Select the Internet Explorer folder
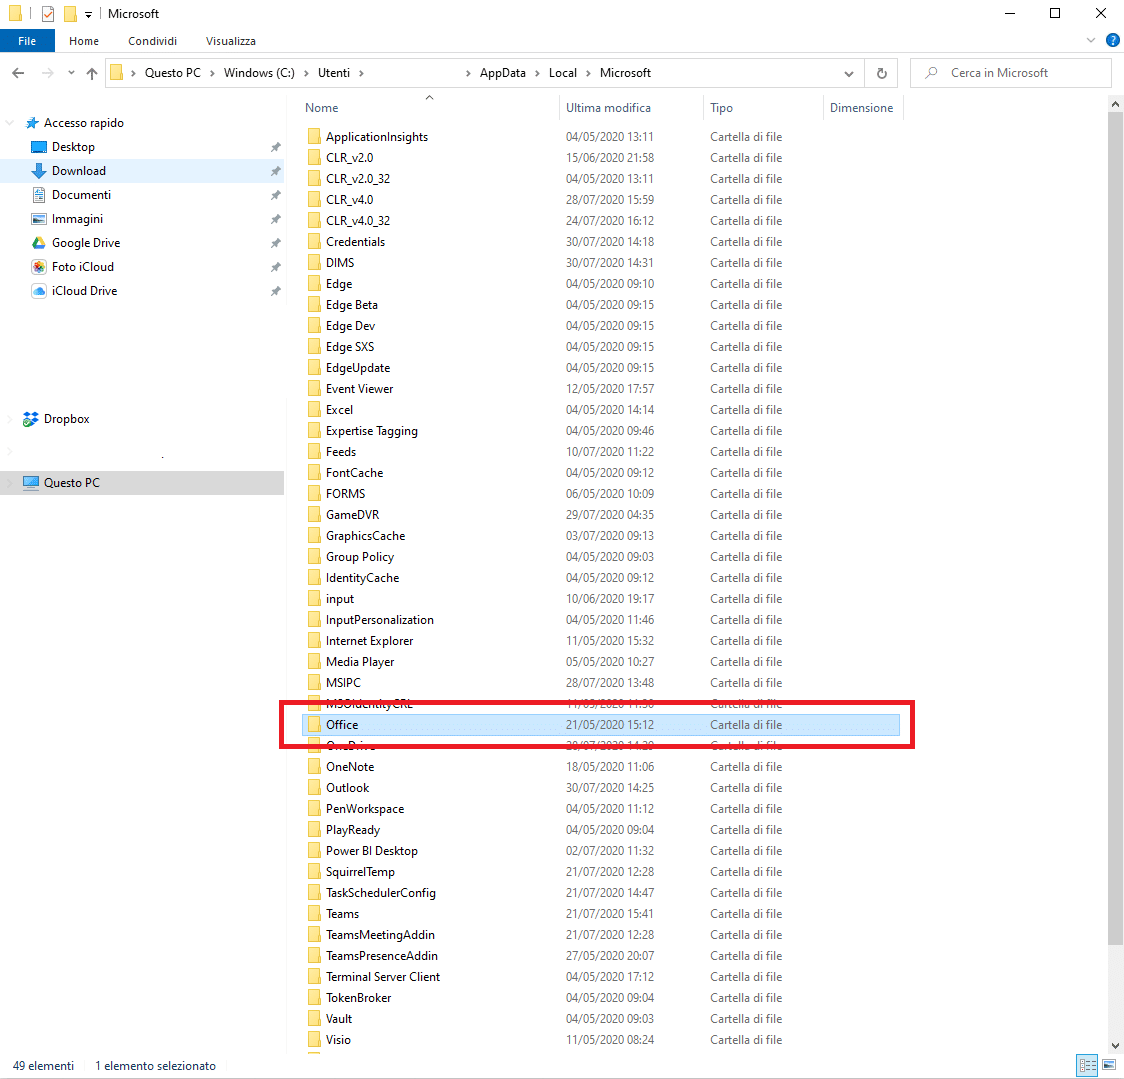 coord(369,641)
